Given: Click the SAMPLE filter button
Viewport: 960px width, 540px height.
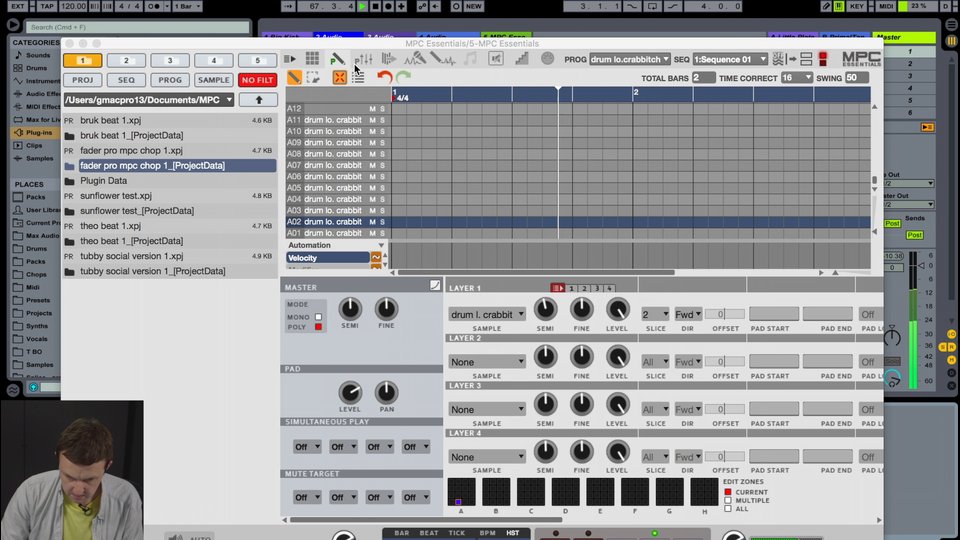Looking at the screenshot, I should (214, 80).
